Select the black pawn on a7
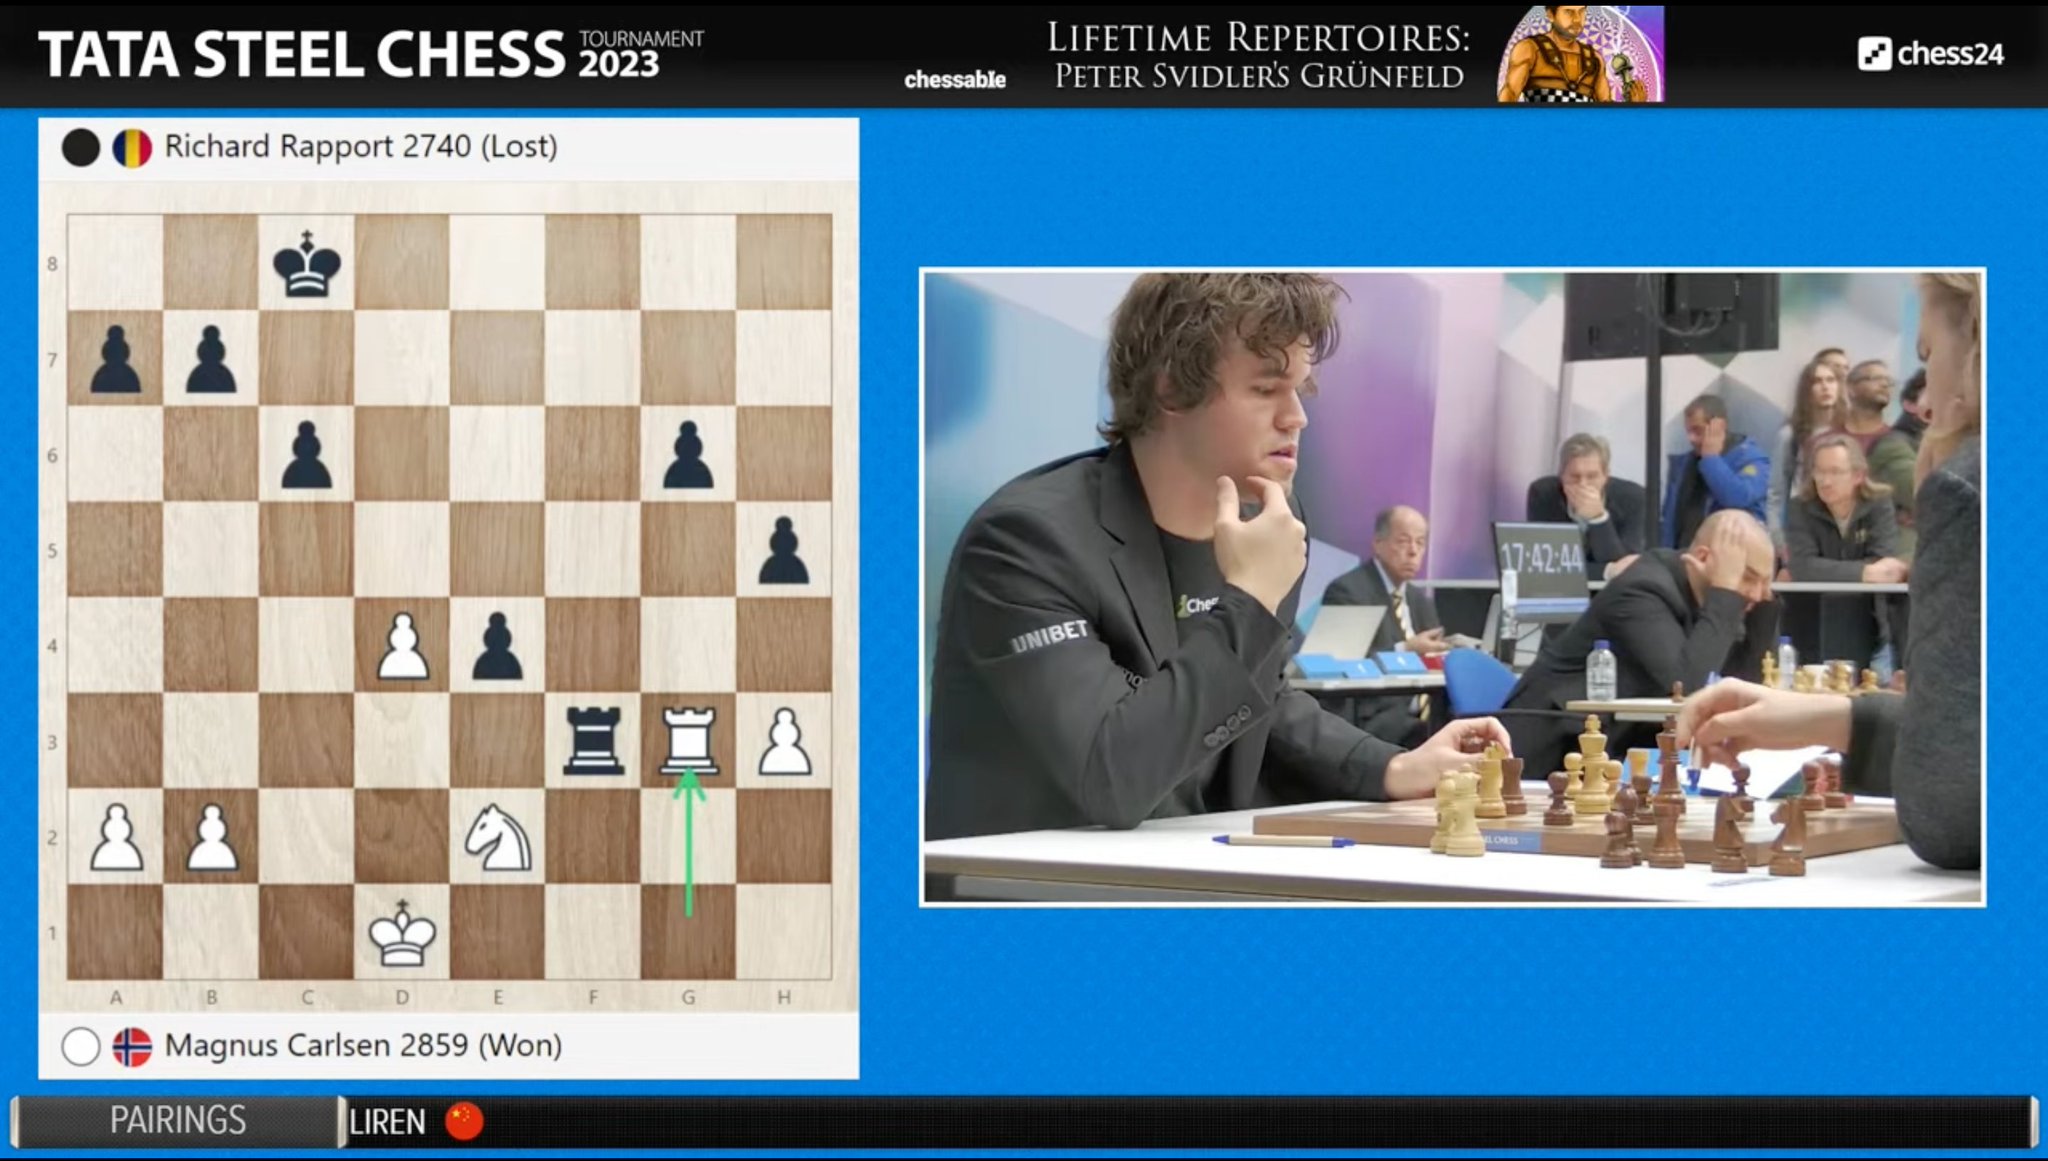 pos(115,359)
